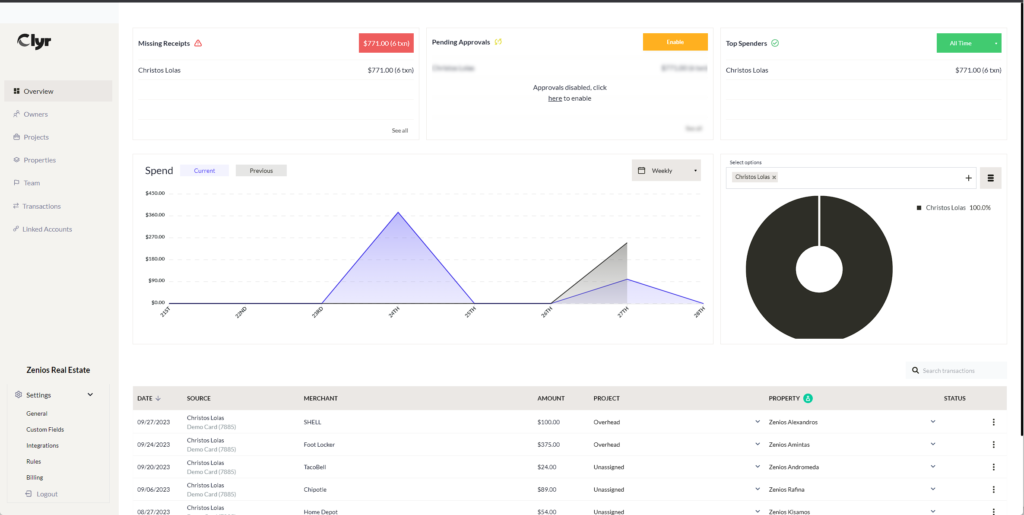Open Project dropdown for SHELL row
The height and width of the screenshot is (515, 1024).
758,422
